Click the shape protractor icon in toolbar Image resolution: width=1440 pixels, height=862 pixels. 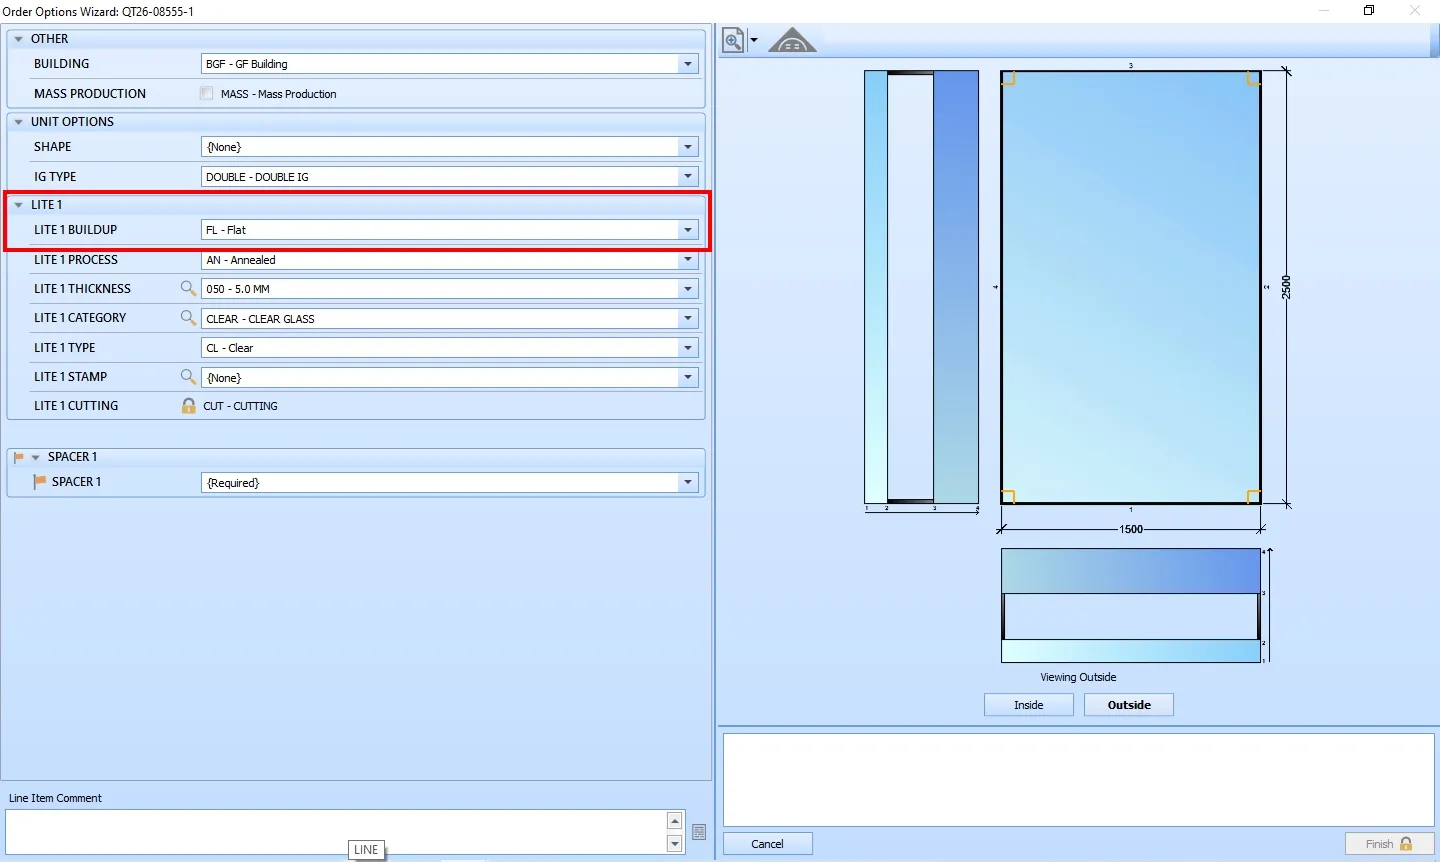pyautogui.click(x=792, y=41)
